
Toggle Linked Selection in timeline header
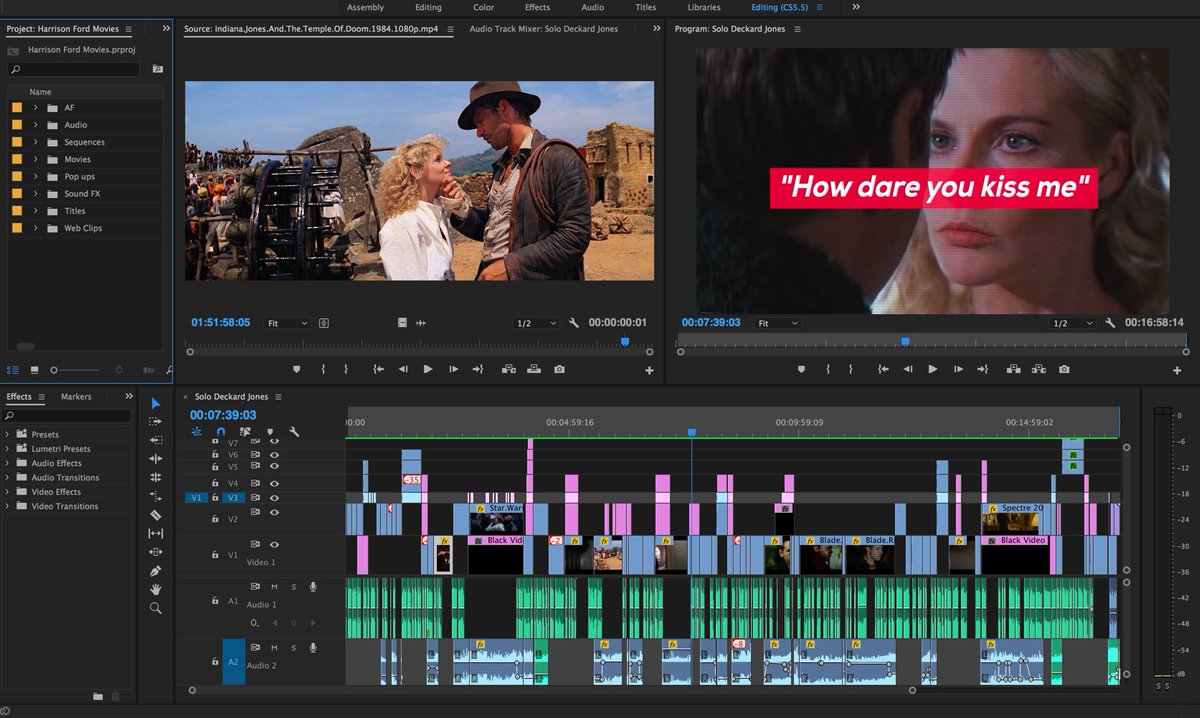245,432
